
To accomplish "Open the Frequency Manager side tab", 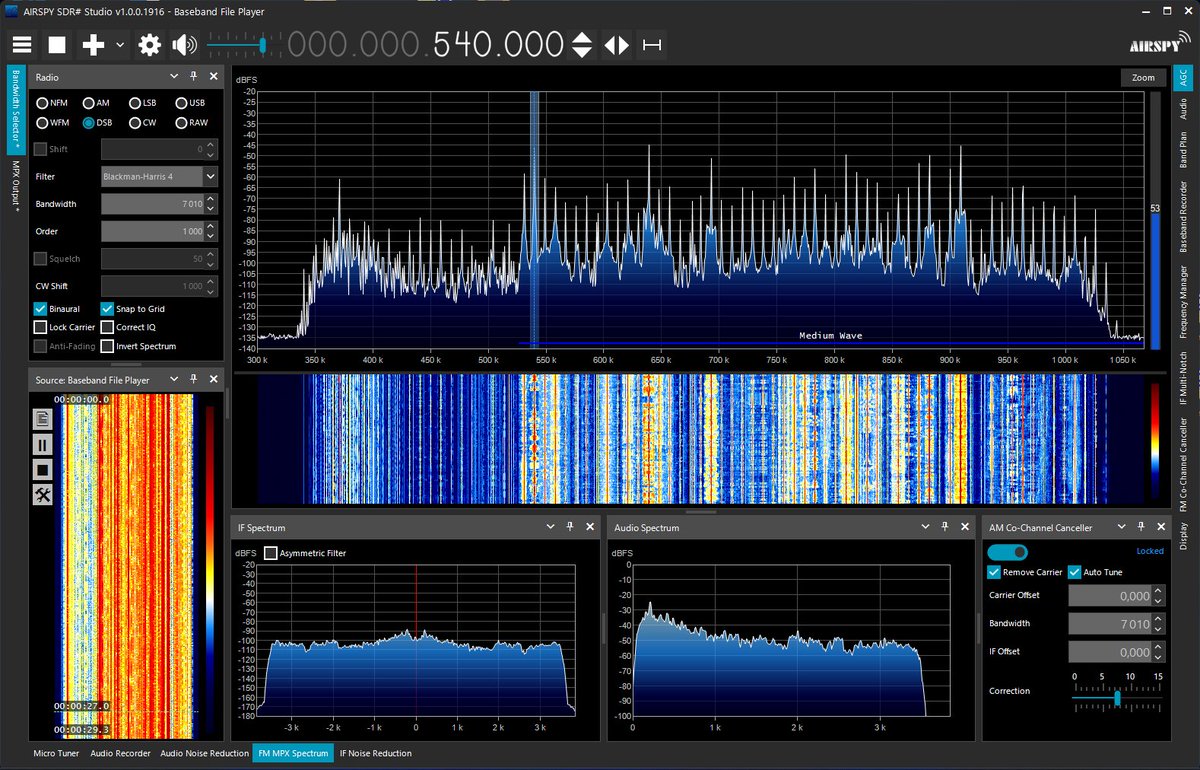I will click(1183, 304).
